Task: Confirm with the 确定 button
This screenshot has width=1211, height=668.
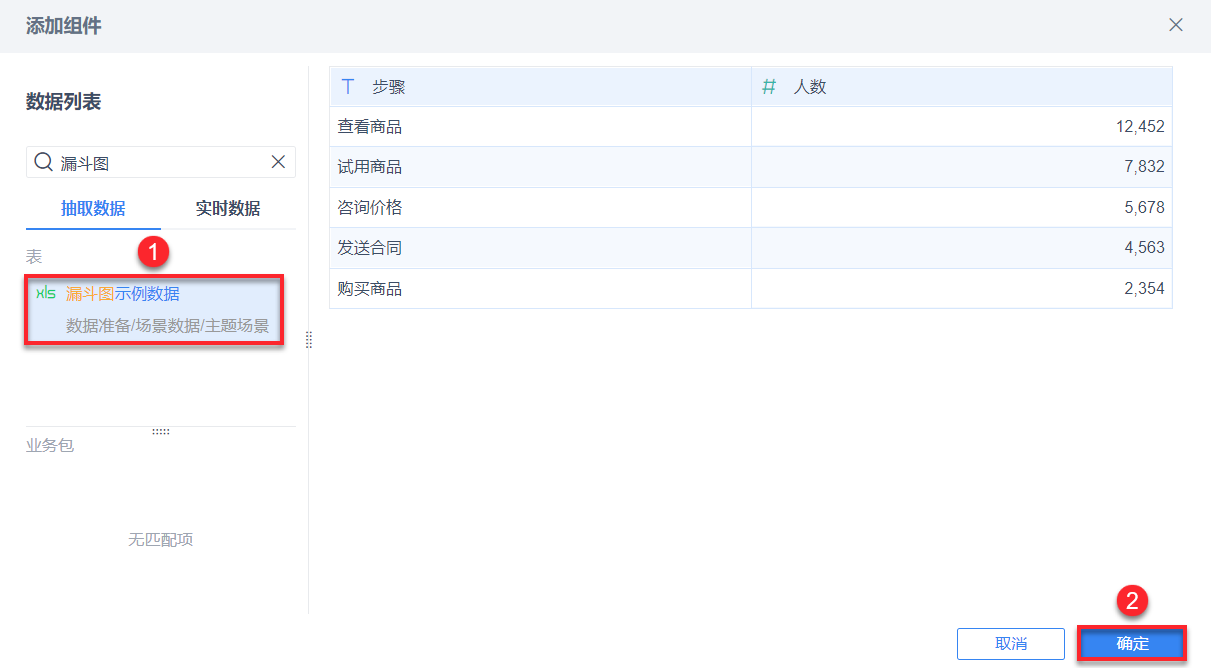Action: coord(1132,644)
